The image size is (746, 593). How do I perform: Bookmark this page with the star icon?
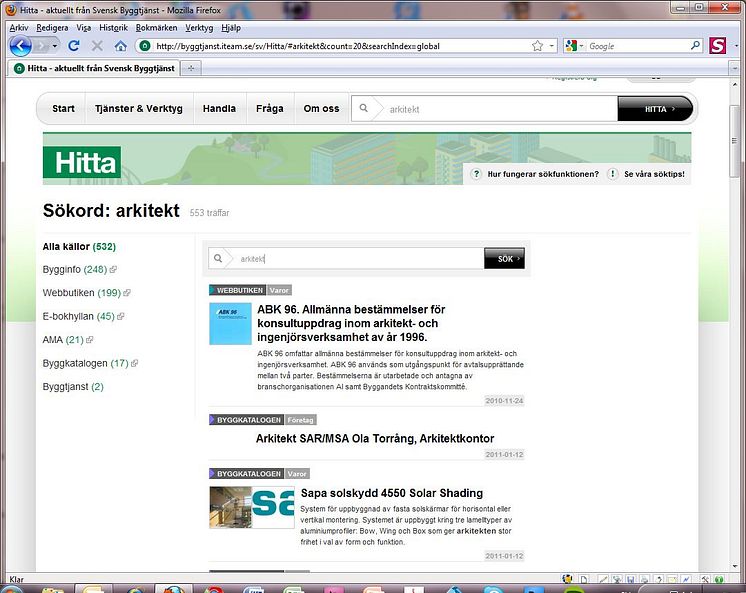[x=538, y=46]
